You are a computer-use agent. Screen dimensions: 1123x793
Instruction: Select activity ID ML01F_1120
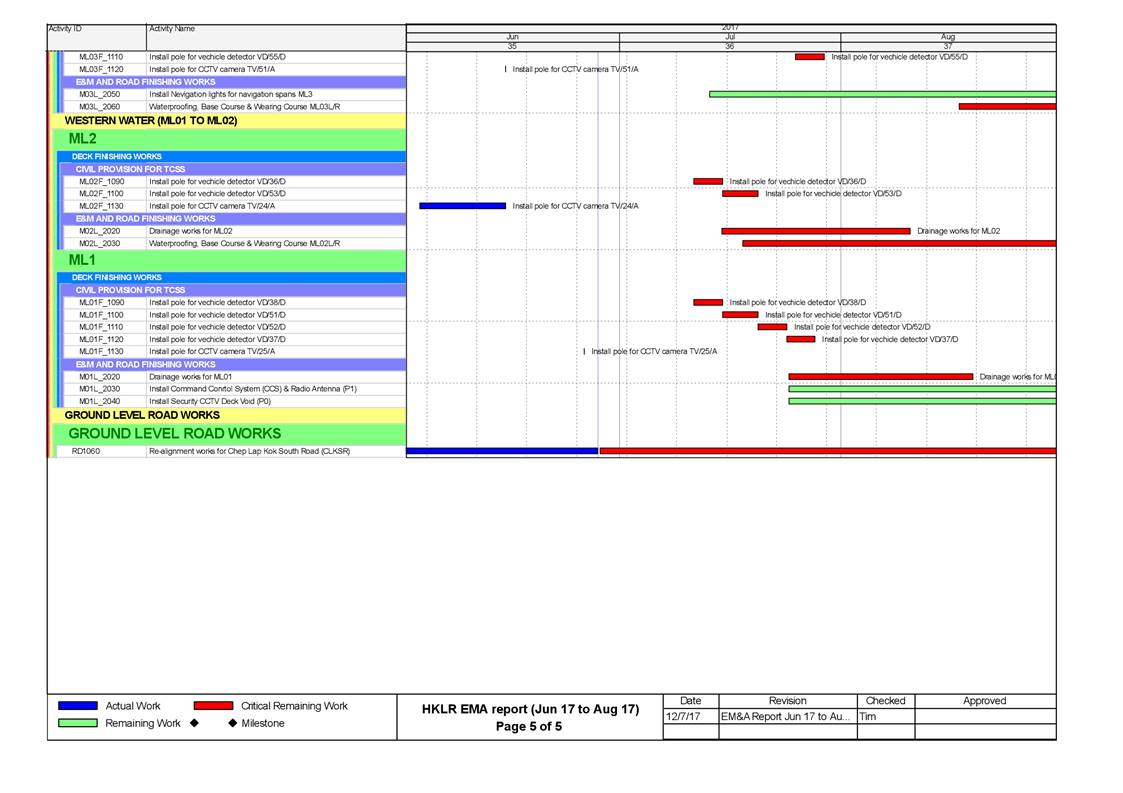101,340
